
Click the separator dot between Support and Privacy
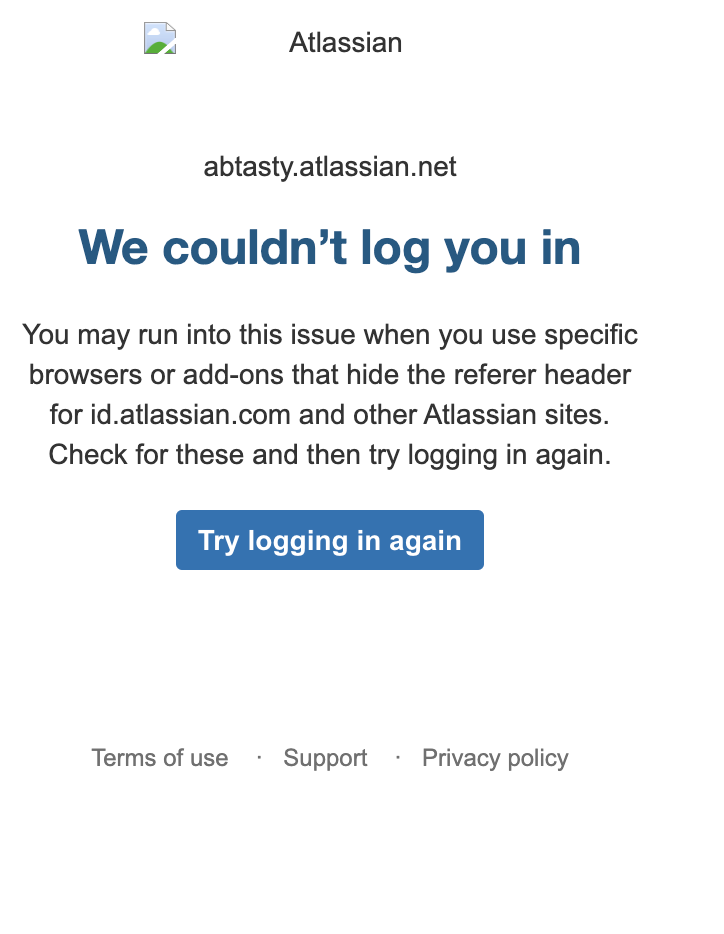click(396, 758)
